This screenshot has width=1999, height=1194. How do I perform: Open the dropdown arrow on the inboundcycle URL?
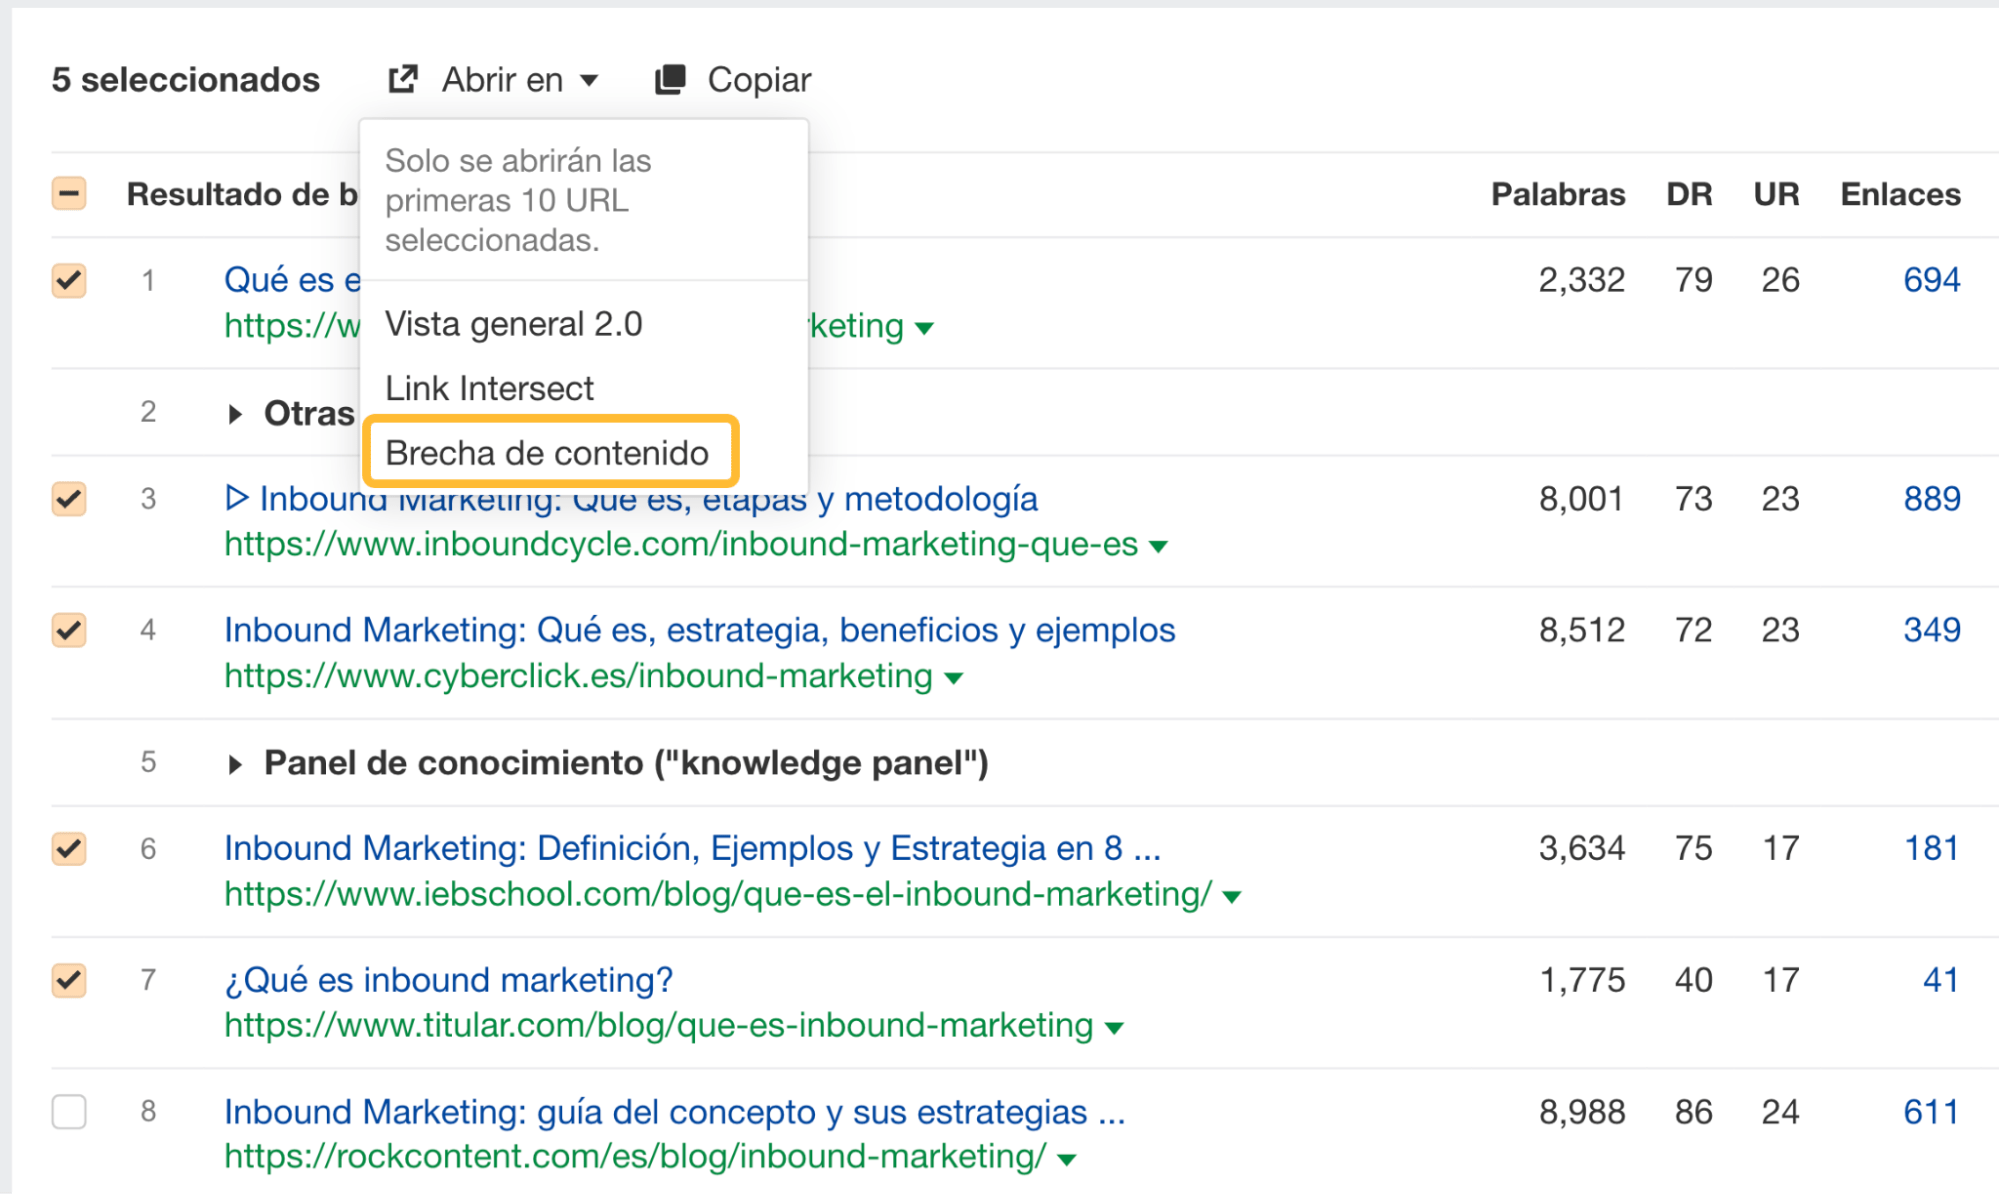tap(1159, 546)
